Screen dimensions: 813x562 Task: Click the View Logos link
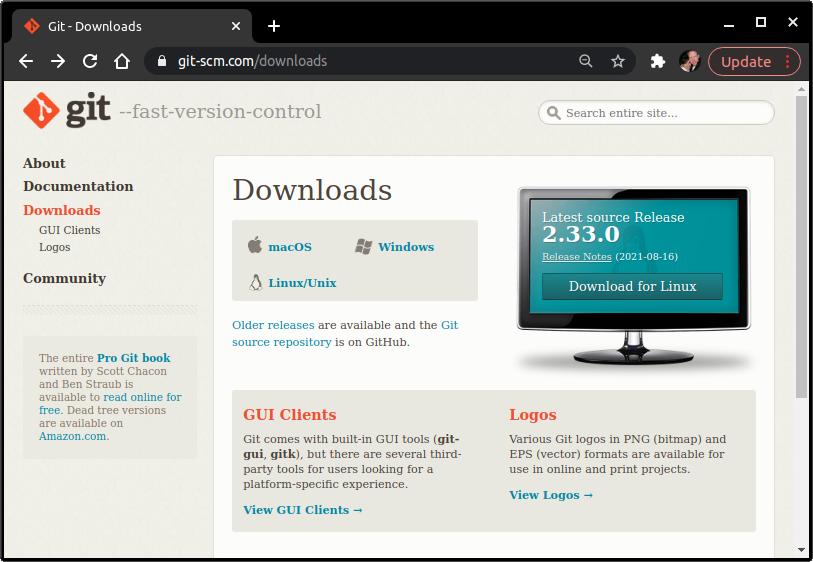551,495
